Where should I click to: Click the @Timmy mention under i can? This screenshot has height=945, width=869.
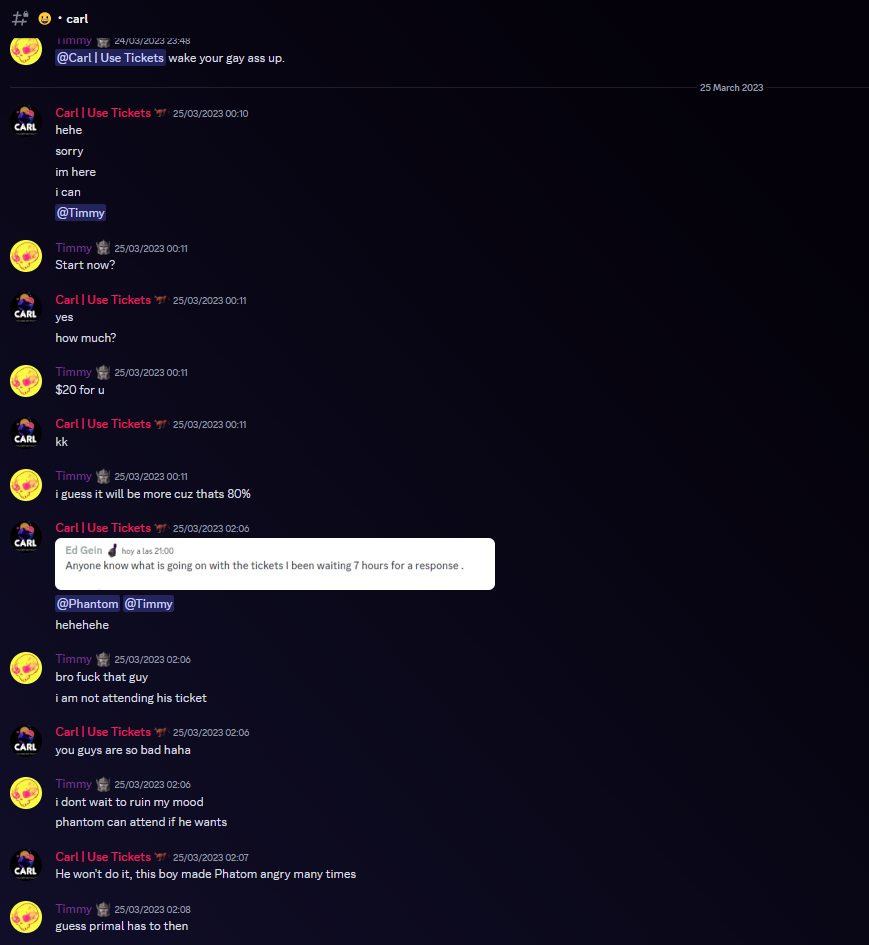(x=81, y=213)
